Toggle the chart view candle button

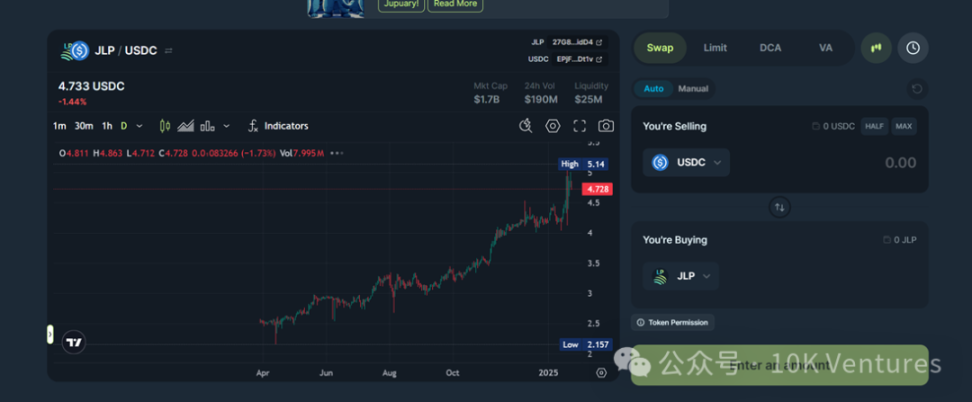[x=876, y=48]
